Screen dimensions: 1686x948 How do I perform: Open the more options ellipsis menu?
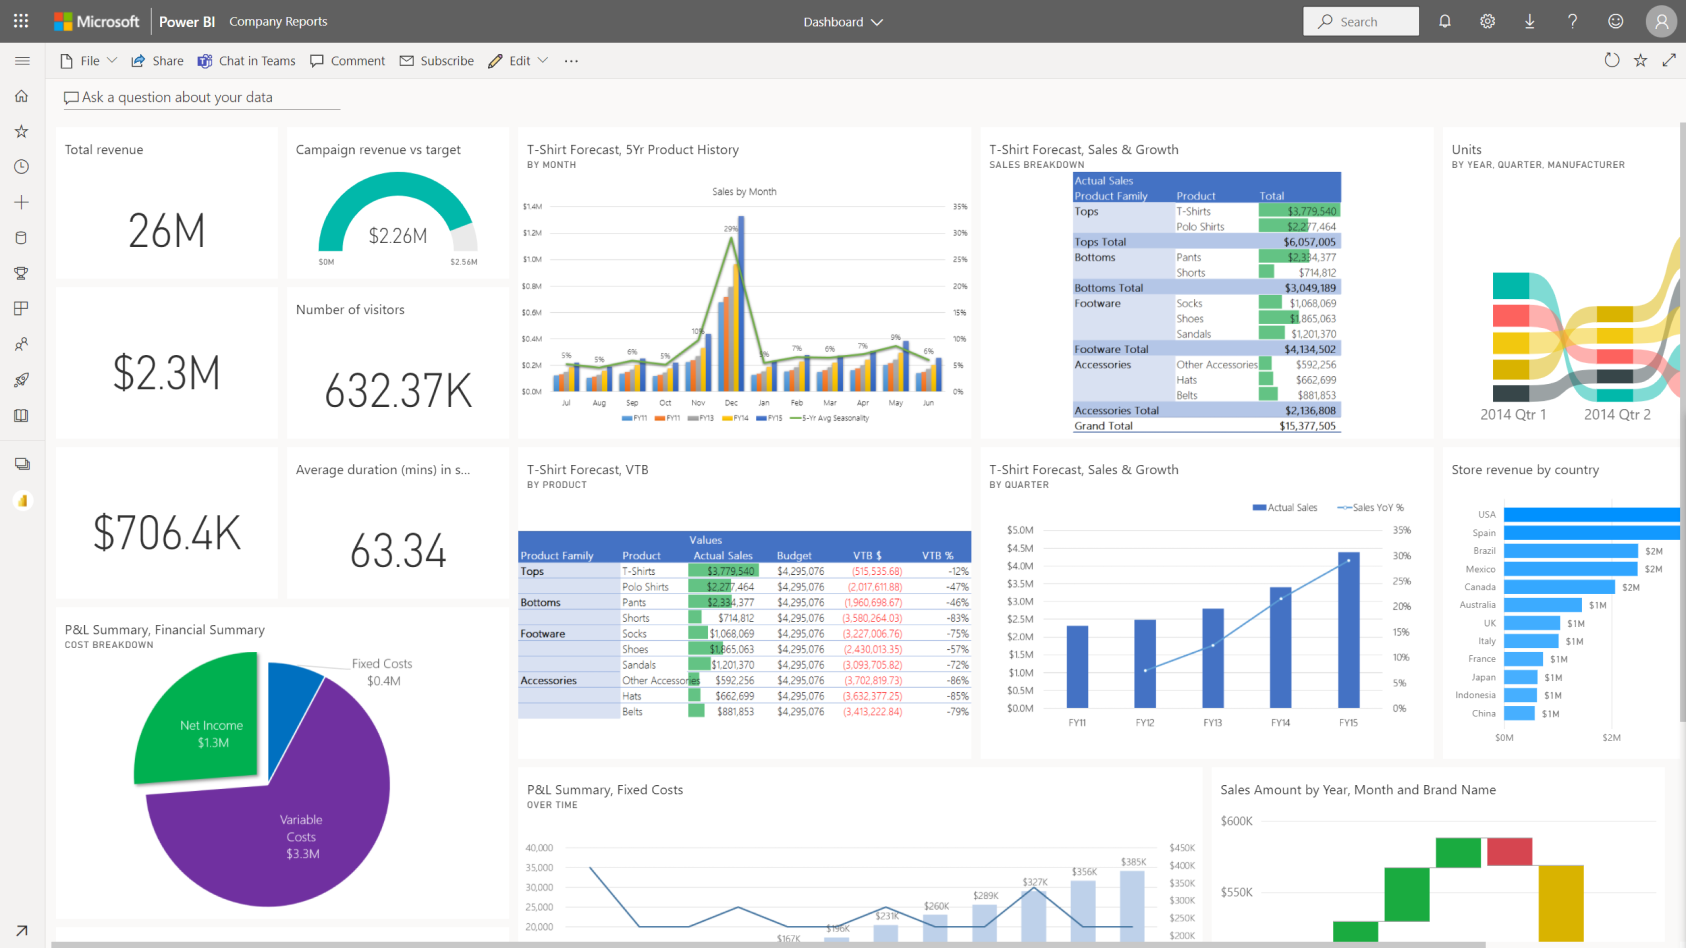[570, 61]
